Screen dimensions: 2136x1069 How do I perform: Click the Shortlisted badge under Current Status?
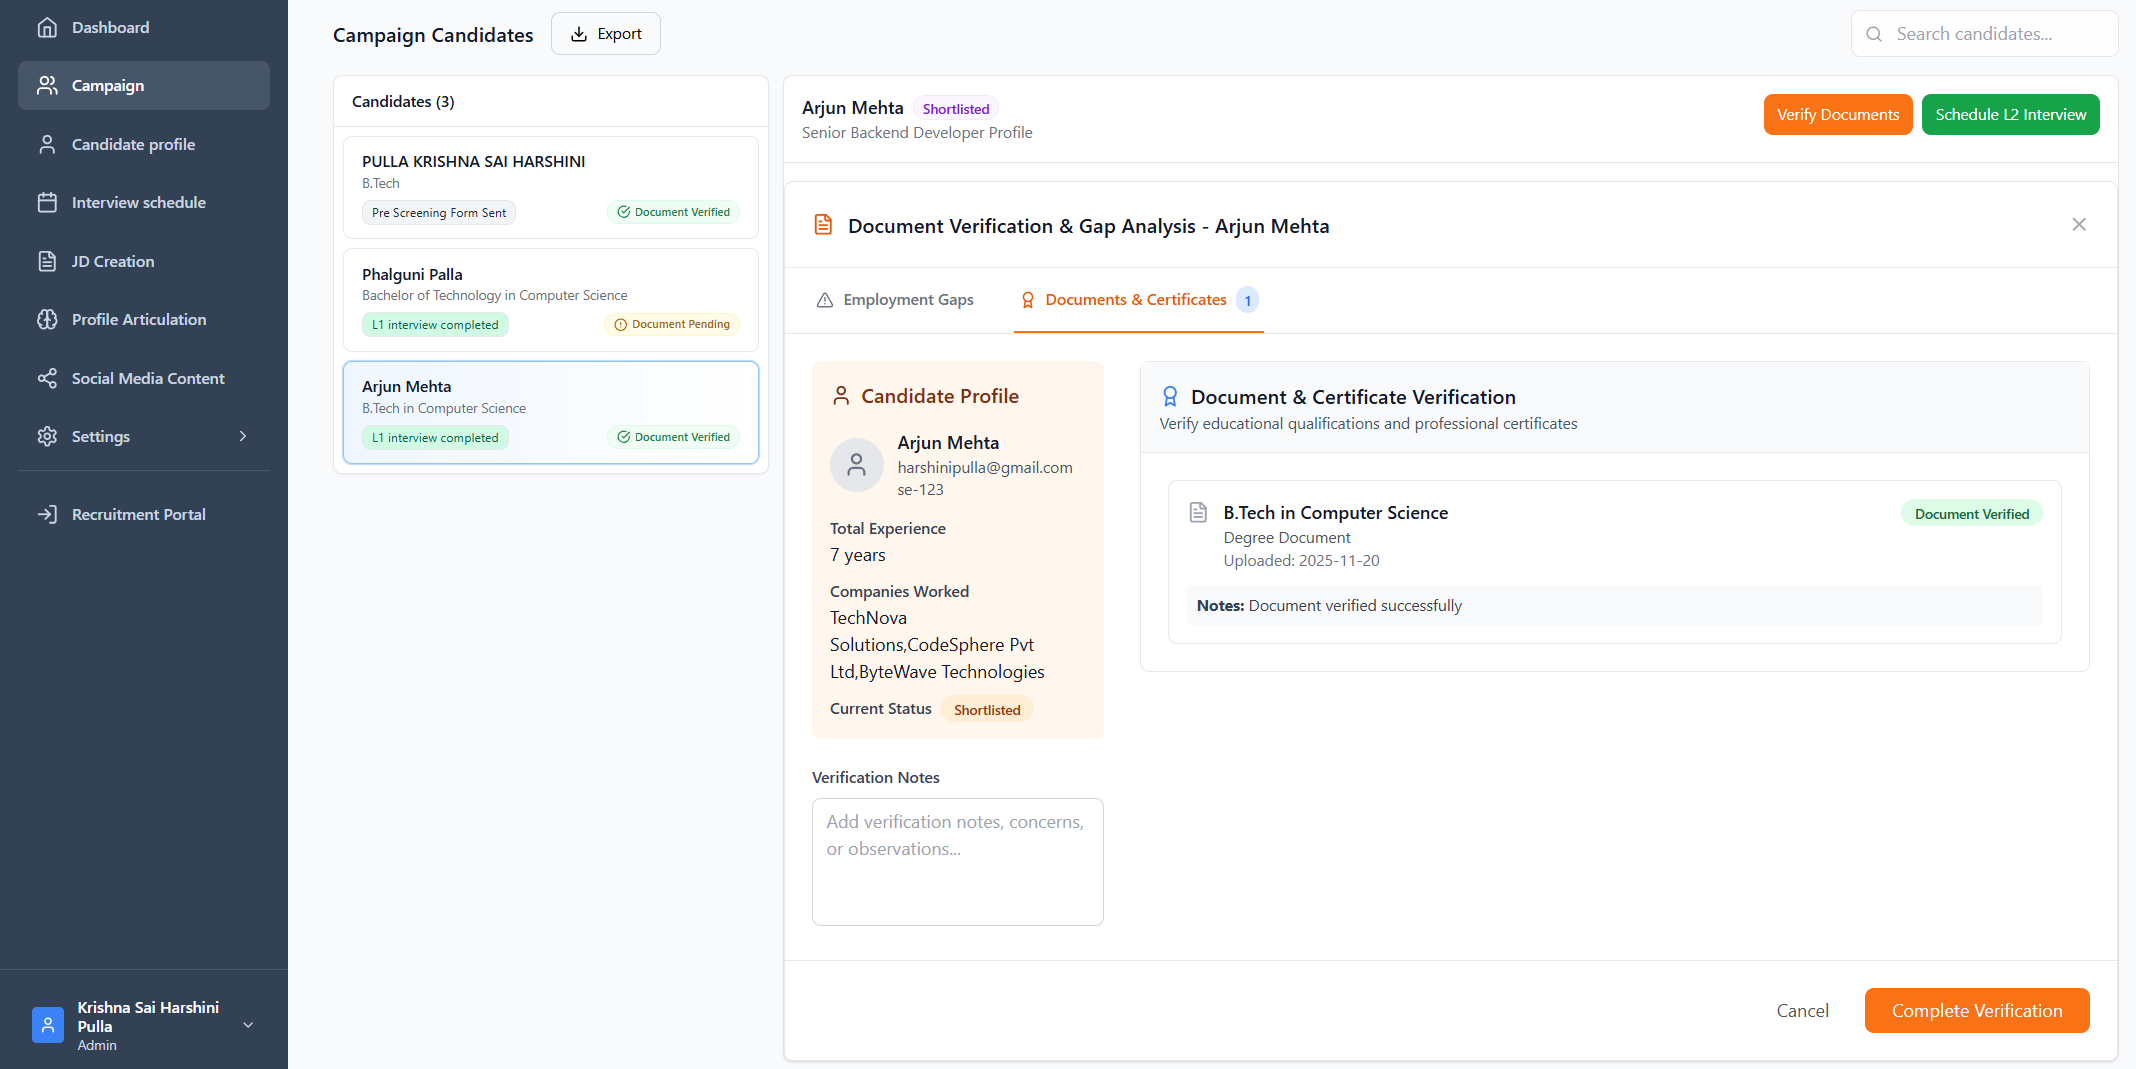[987, 710]
